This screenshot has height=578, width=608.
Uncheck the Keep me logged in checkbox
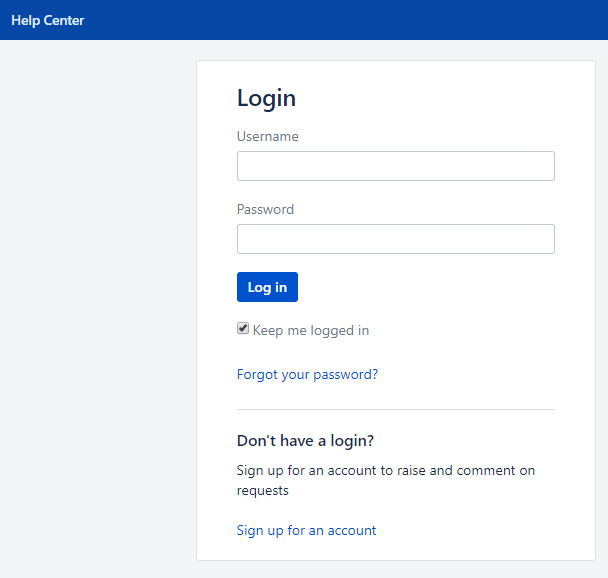click(x=243, y=328)
